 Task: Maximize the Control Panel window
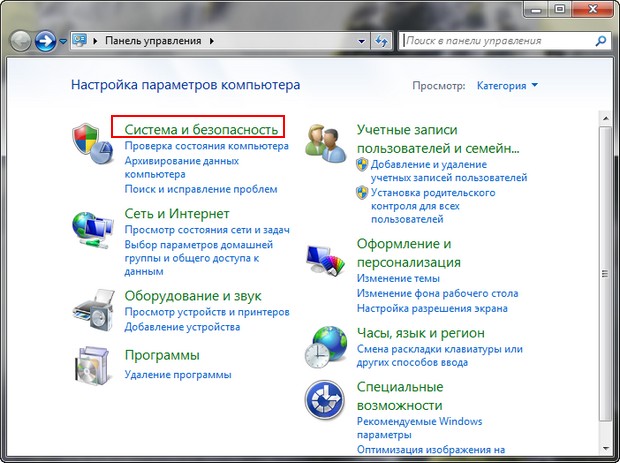560,9
